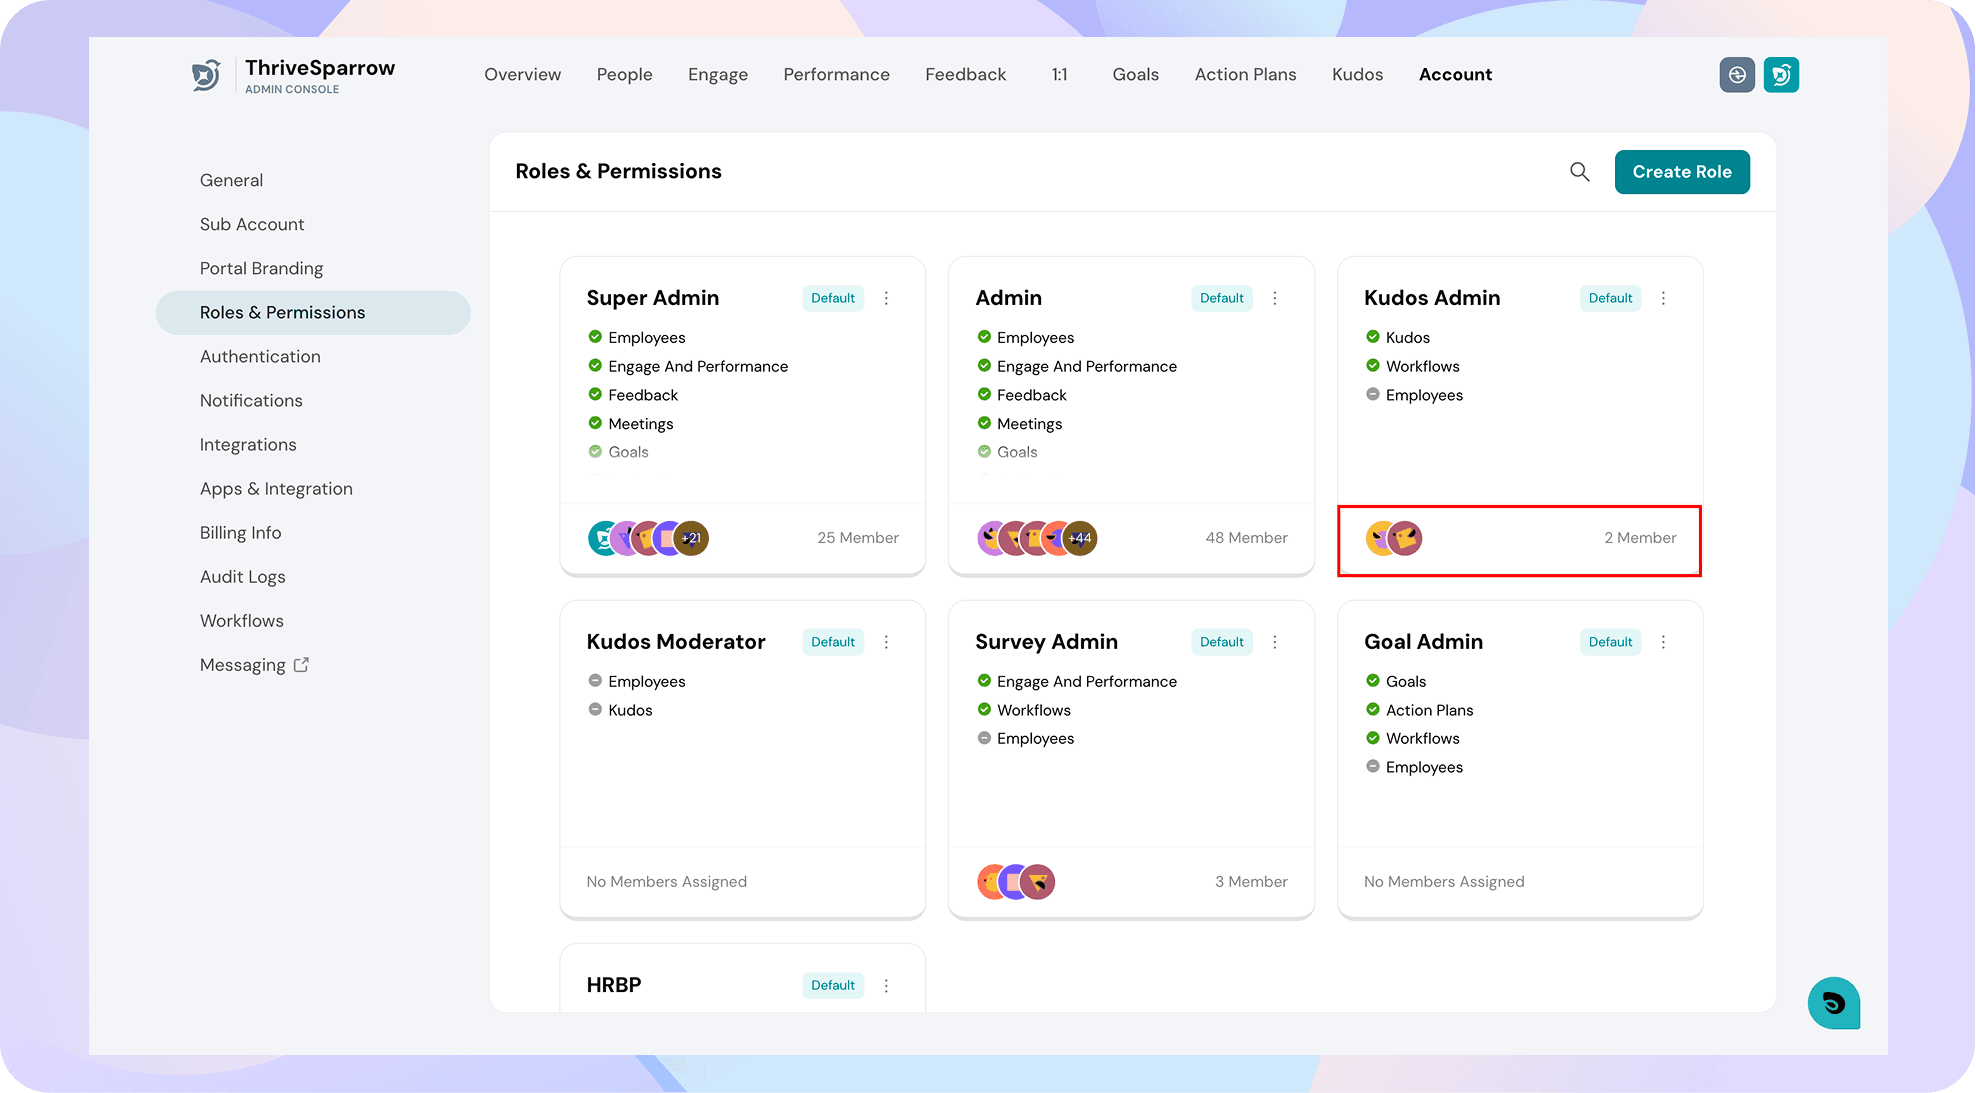Switch to the Goals tab

click(1136, 75)
